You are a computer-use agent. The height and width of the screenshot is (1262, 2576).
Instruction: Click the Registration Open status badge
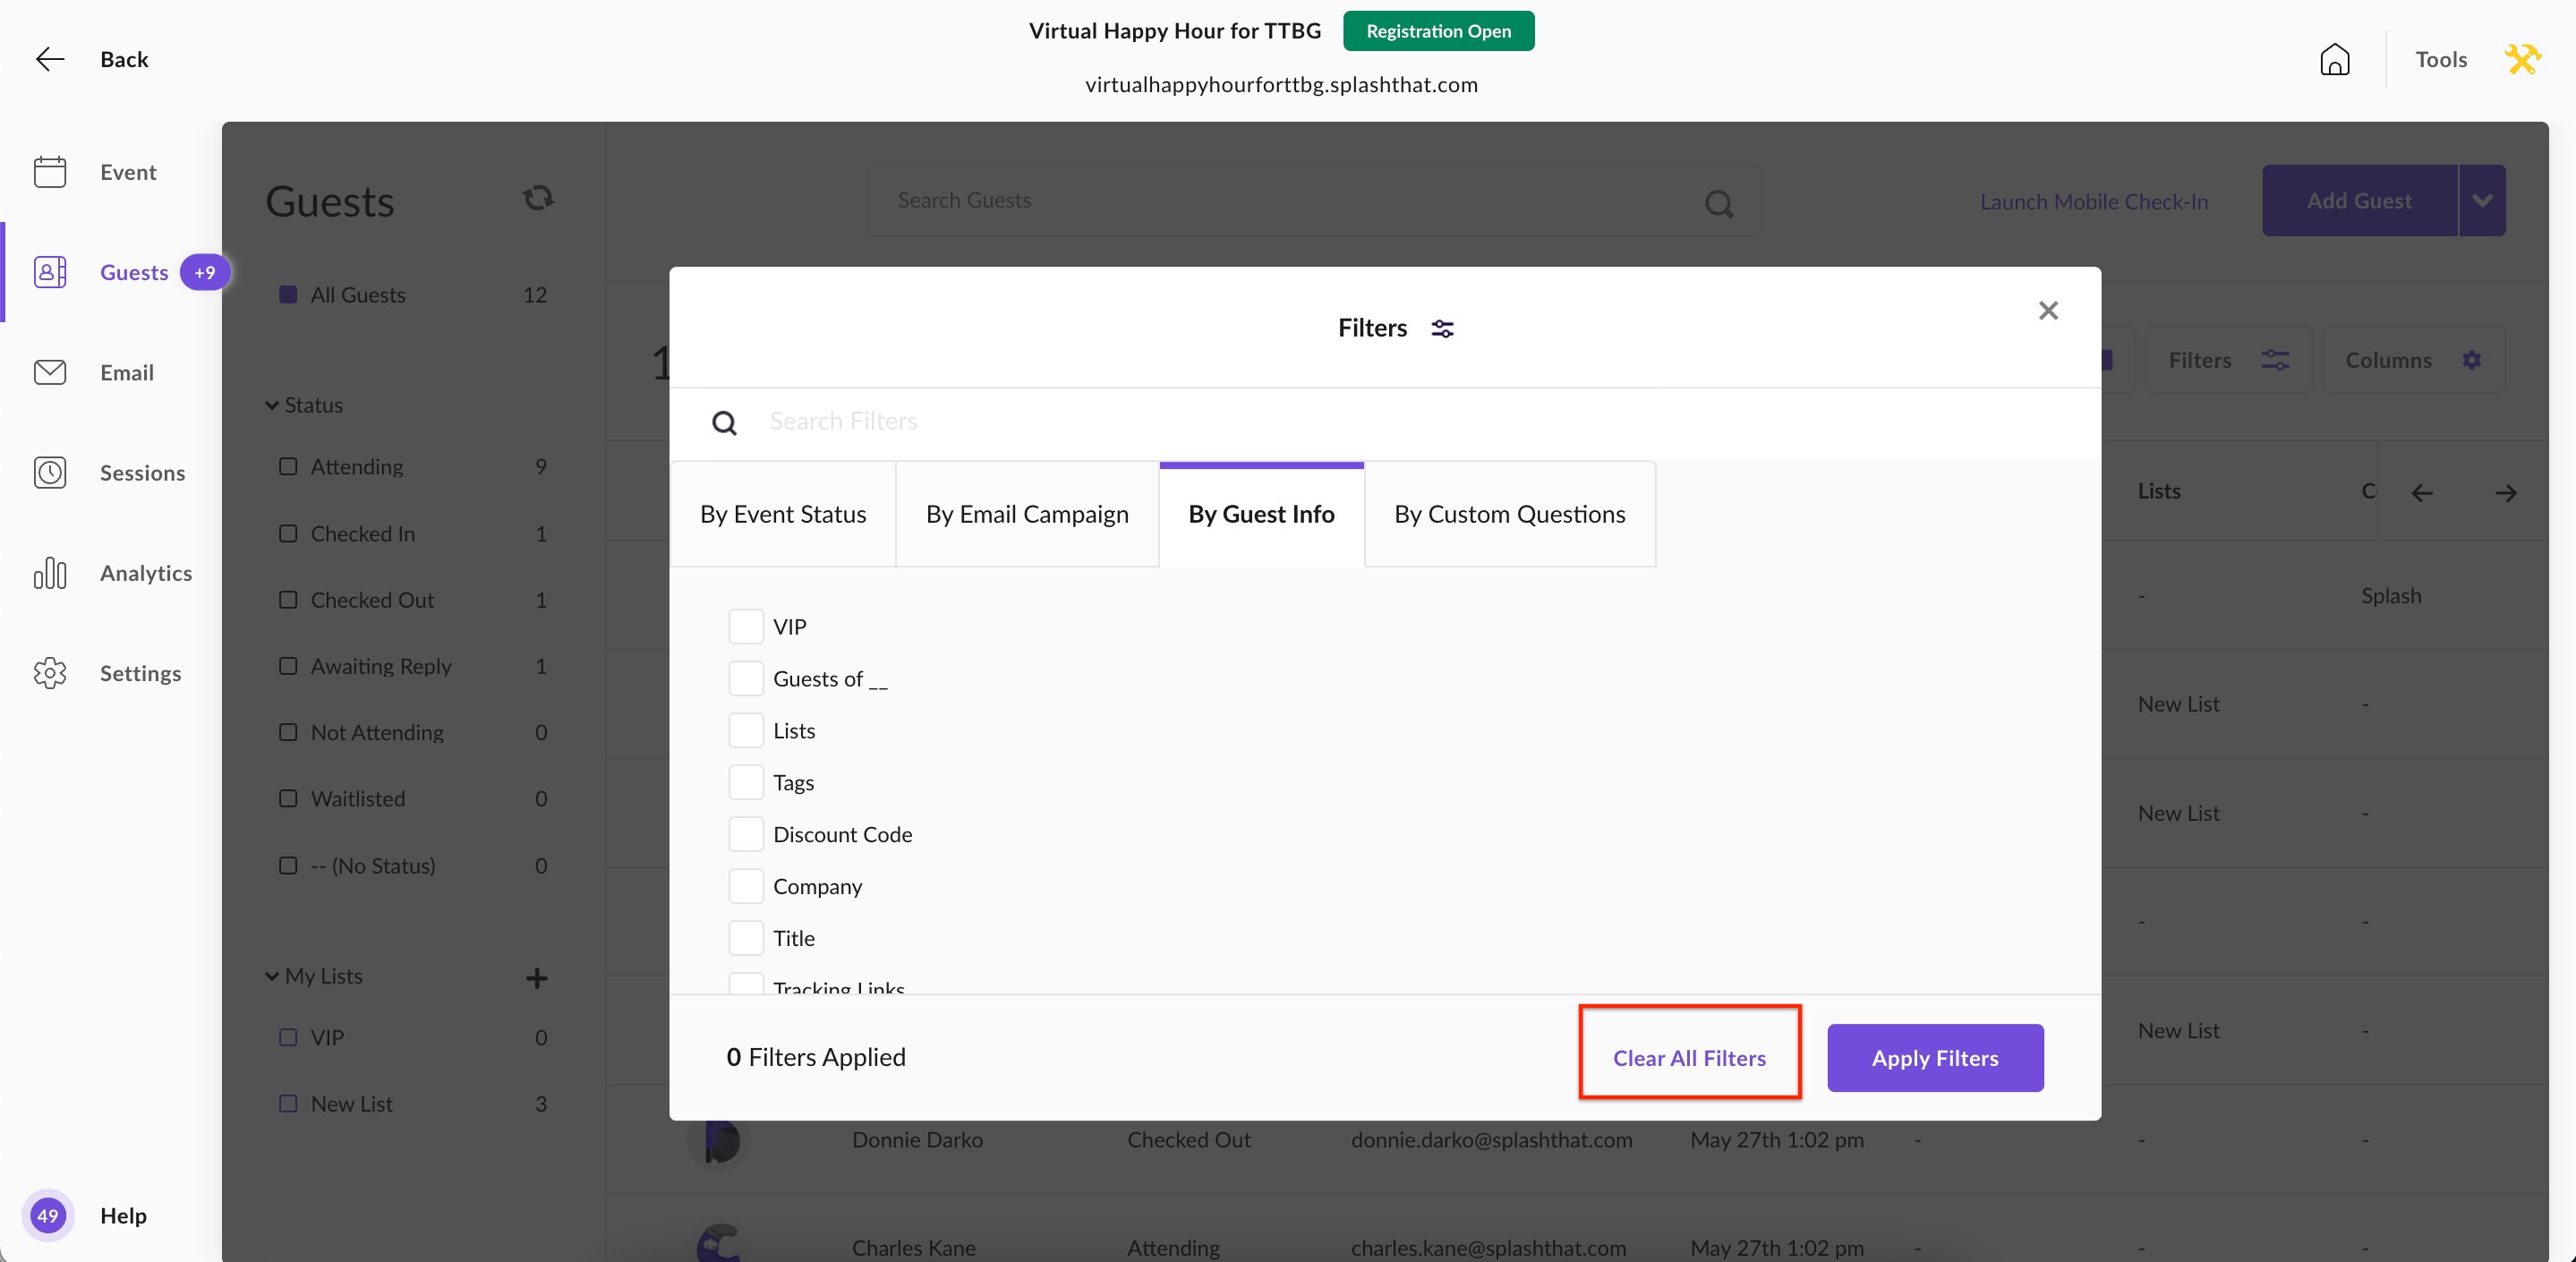1438,31
